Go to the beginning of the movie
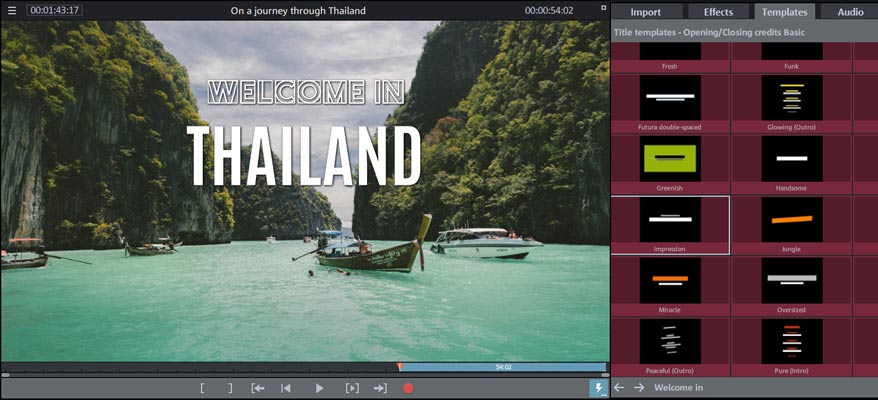Screen dimensions: 878x400 click(286, 388)
